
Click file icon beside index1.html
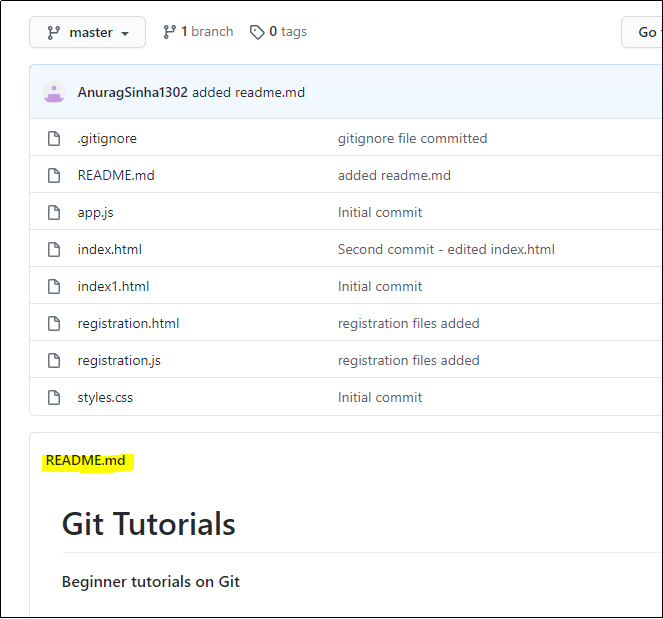[x=55, y=287]
